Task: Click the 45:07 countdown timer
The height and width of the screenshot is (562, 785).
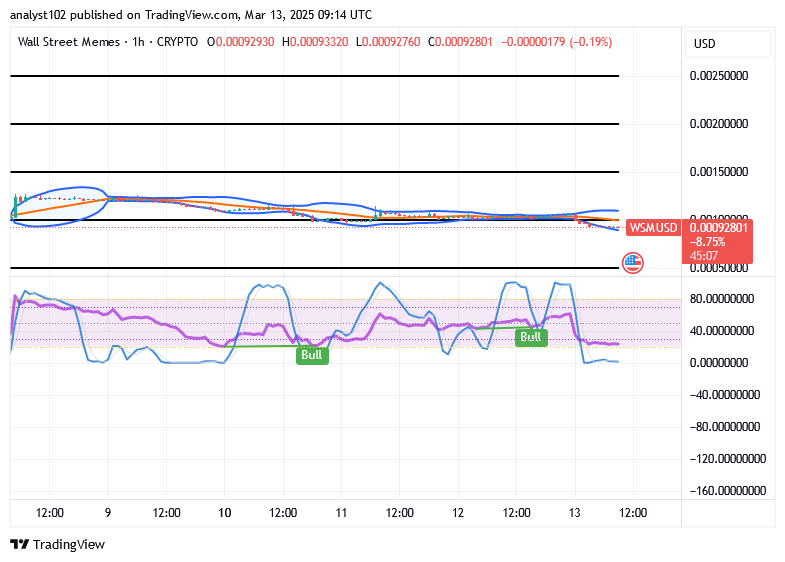Action: click(x=704, y=256)
